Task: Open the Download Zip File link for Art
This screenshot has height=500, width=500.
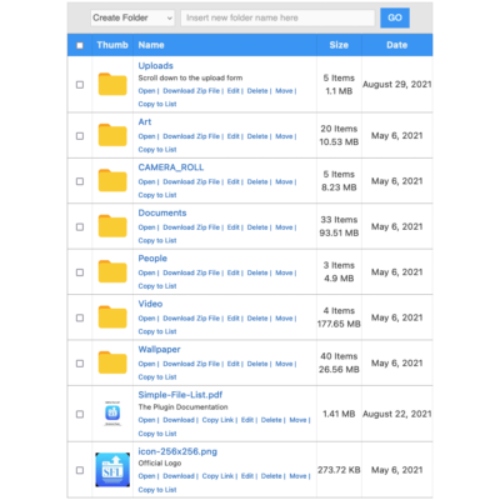Action: point(191,136)
